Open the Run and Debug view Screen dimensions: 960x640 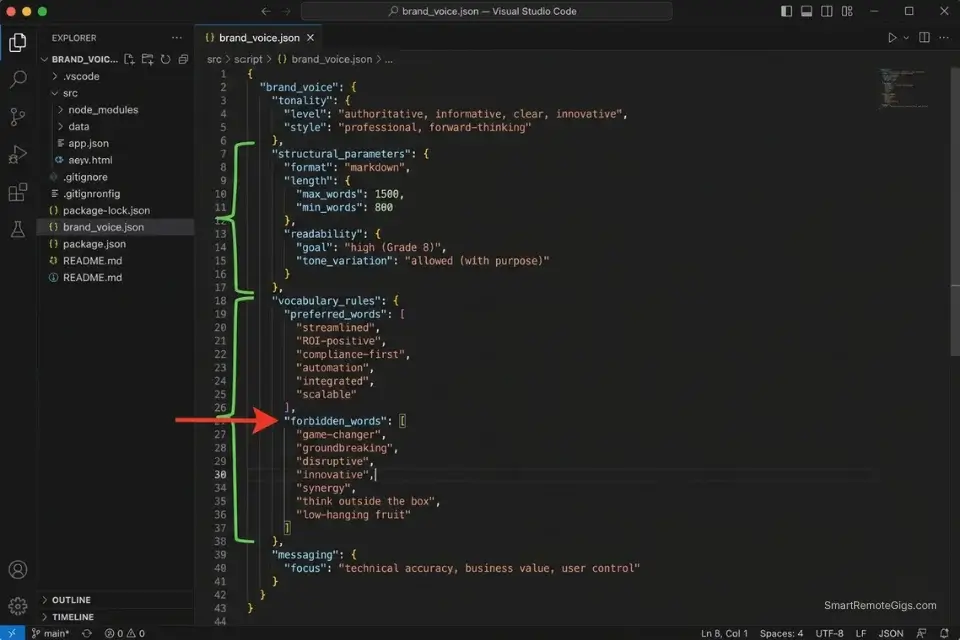tap(18, 154)
